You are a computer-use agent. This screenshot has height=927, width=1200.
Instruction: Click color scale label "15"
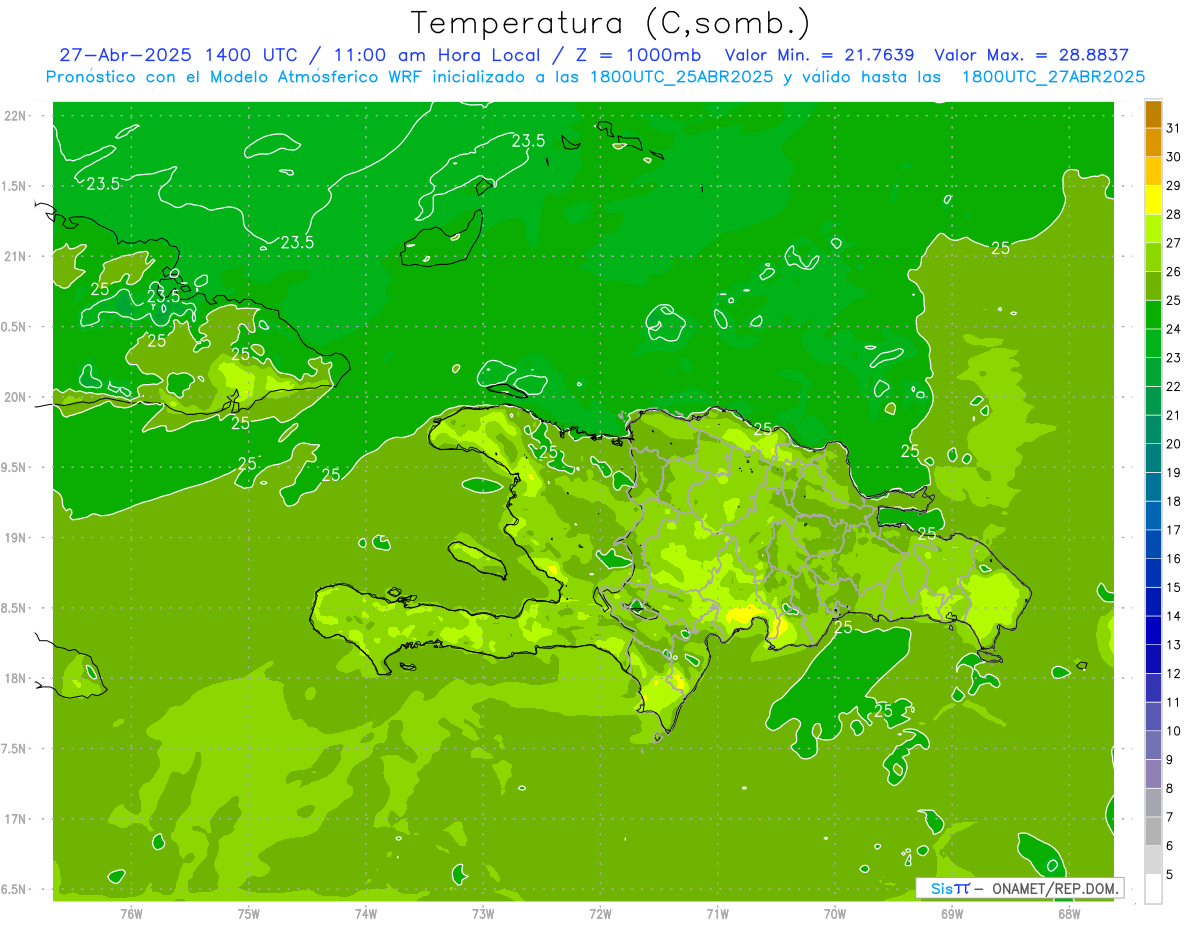tap(1174, 588)
